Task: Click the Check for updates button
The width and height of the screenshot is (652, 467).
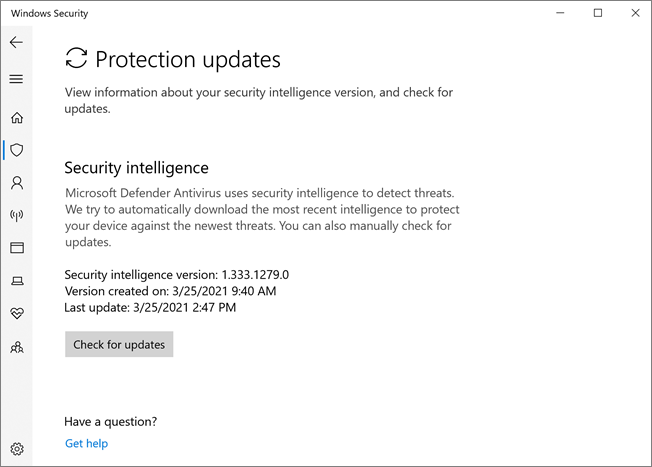Action: (119, 344)
